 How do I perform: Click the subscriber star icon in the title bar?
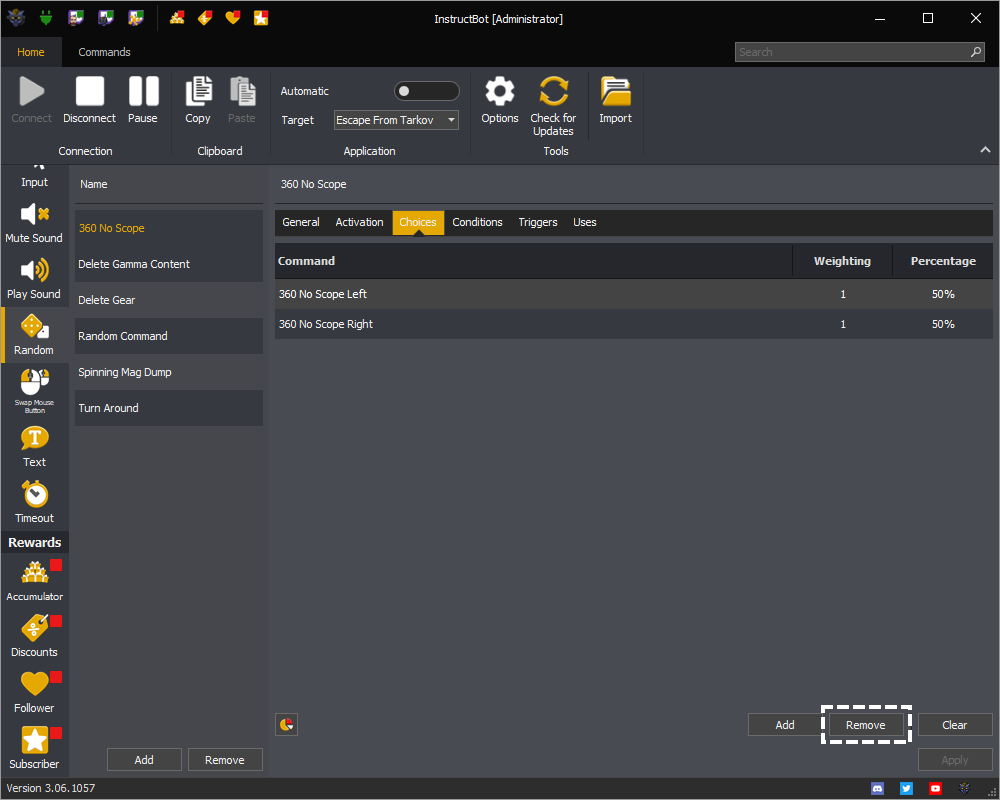coord(261,18)
